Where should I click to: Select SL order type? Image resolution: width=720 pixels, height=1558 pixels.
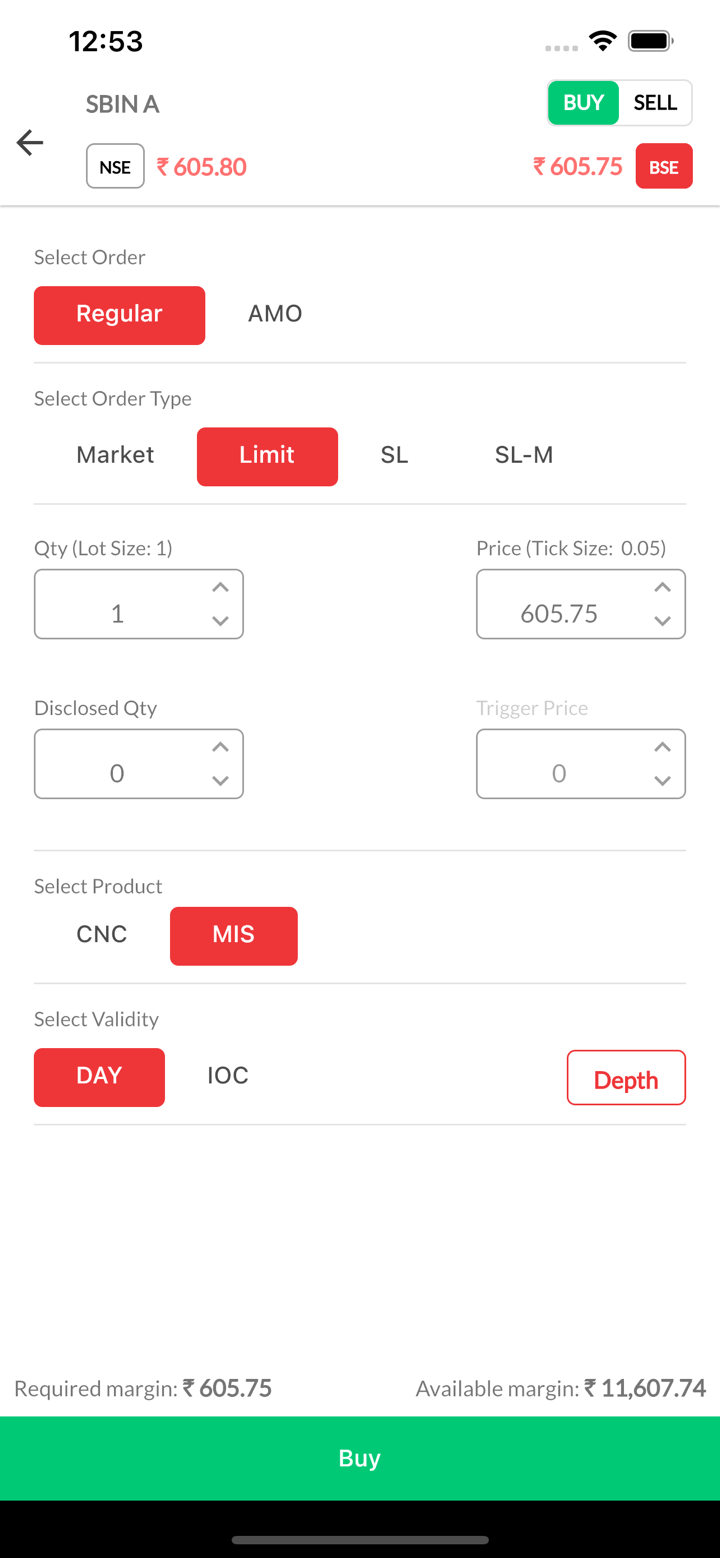[394, 455]
